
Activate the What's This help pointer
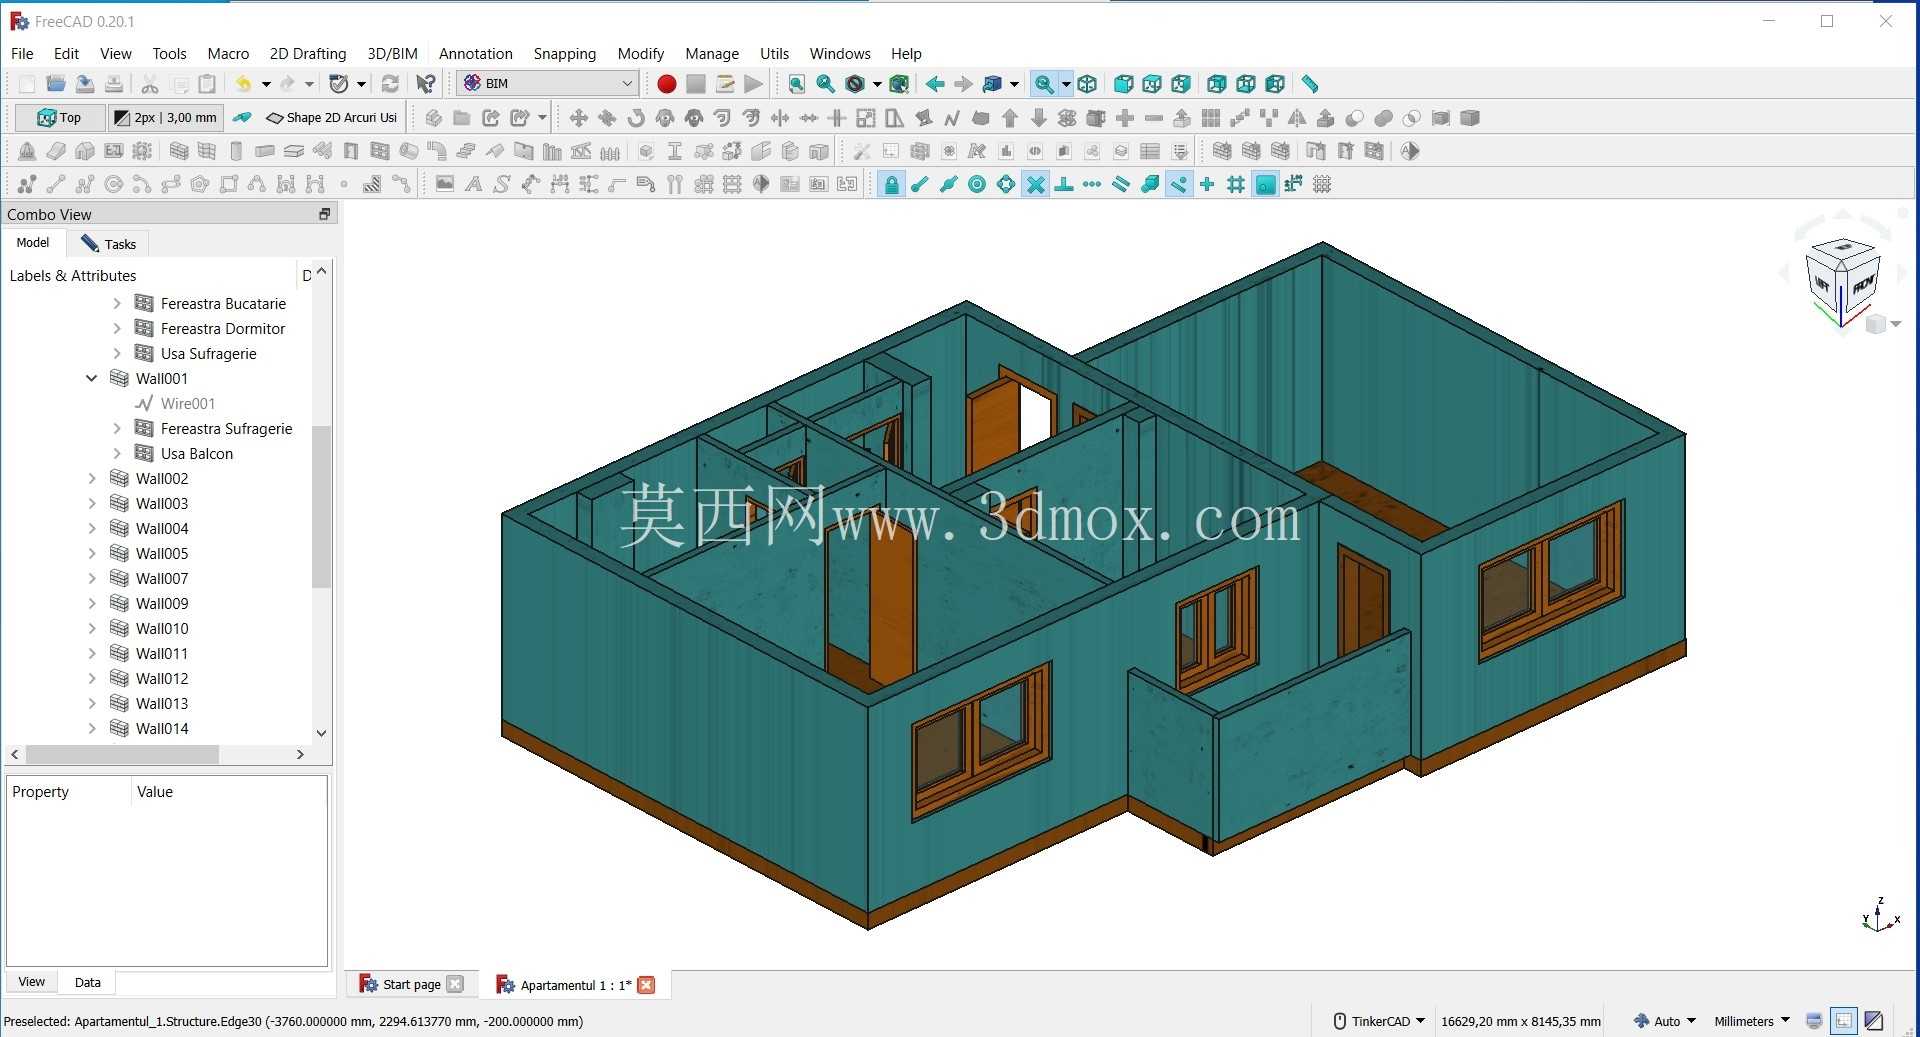[426, 84]
